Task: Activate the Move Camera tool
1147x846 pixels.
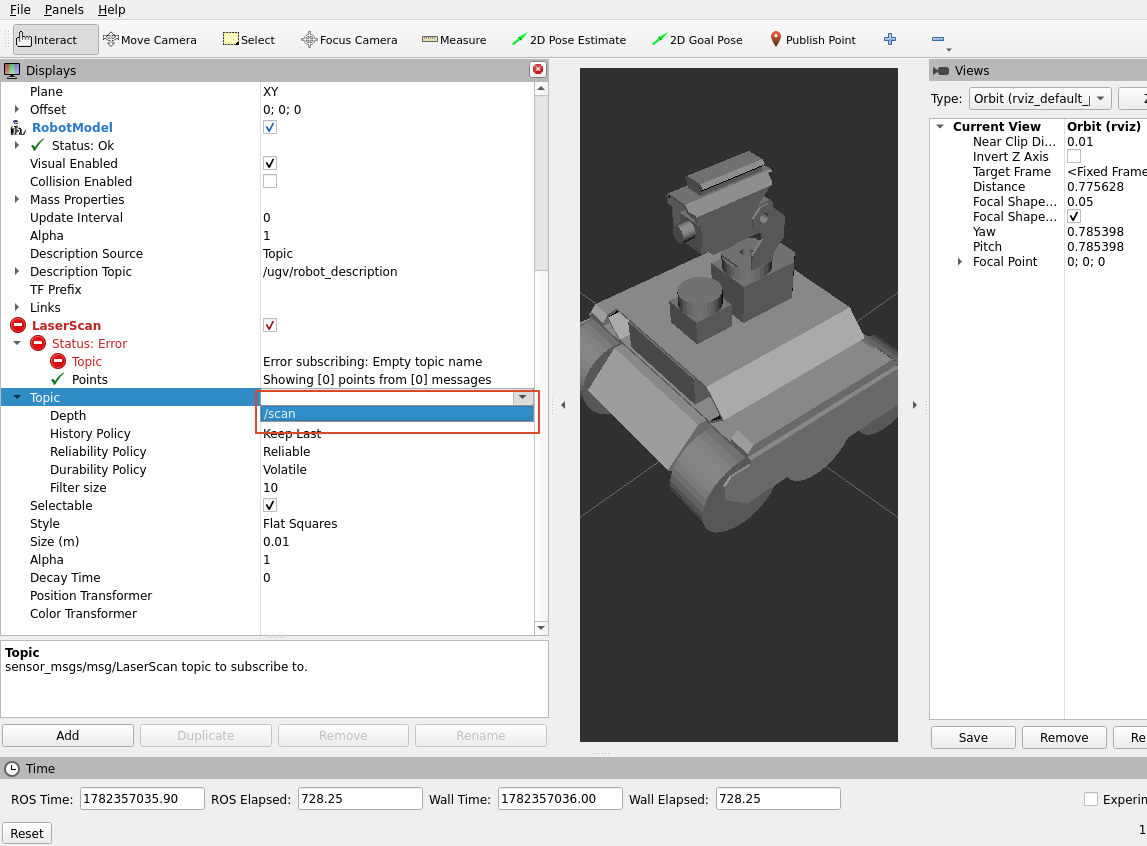Action: point(150,39)
